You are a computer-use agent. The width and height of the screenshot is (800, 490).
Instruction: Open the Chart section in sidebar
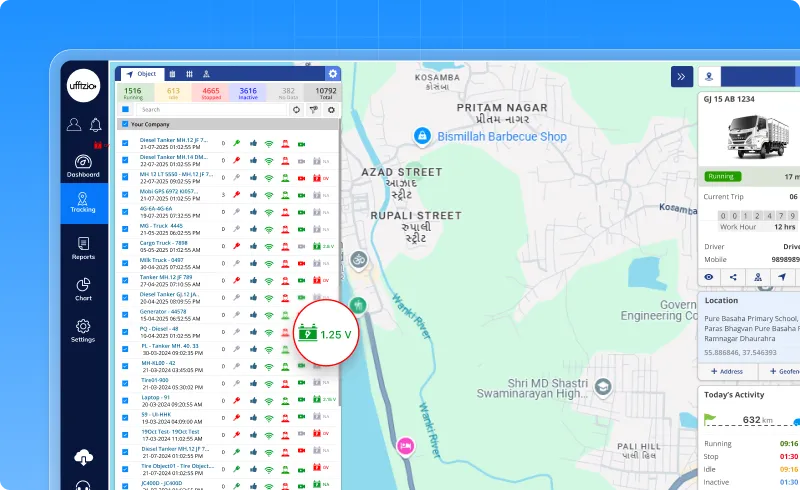coord(83,289)
